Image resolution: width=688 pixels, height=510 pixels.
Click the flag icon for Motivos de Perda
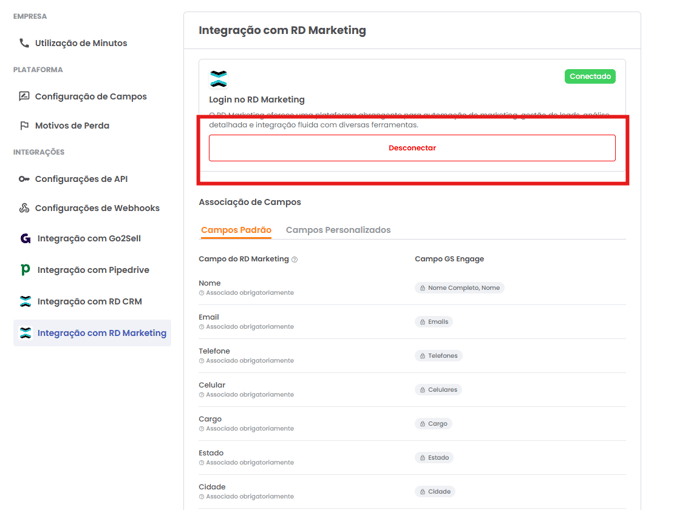point(24,126)
